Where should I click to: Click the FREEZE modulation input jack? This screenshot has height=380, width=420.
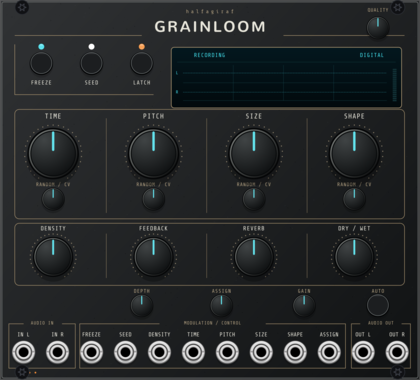point(91,352)
